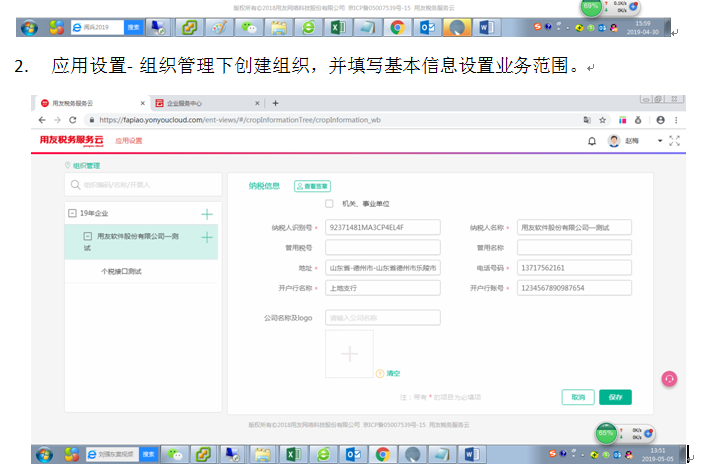Click the plus icon beside 19年企业

[x=207, y=214]
